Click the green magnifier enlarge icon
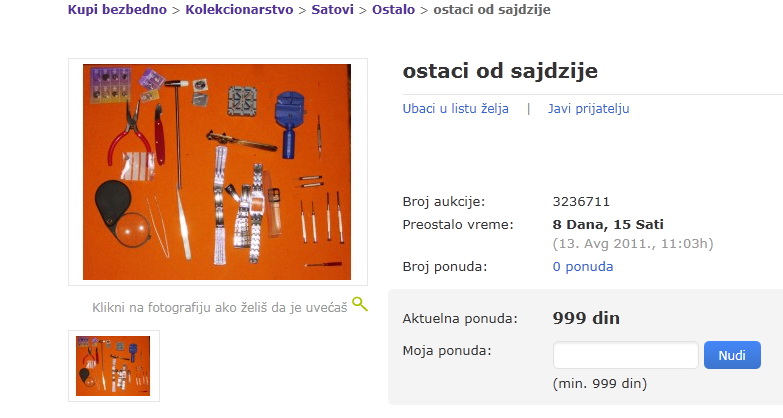The image size is (783, 418). (360, 304)
